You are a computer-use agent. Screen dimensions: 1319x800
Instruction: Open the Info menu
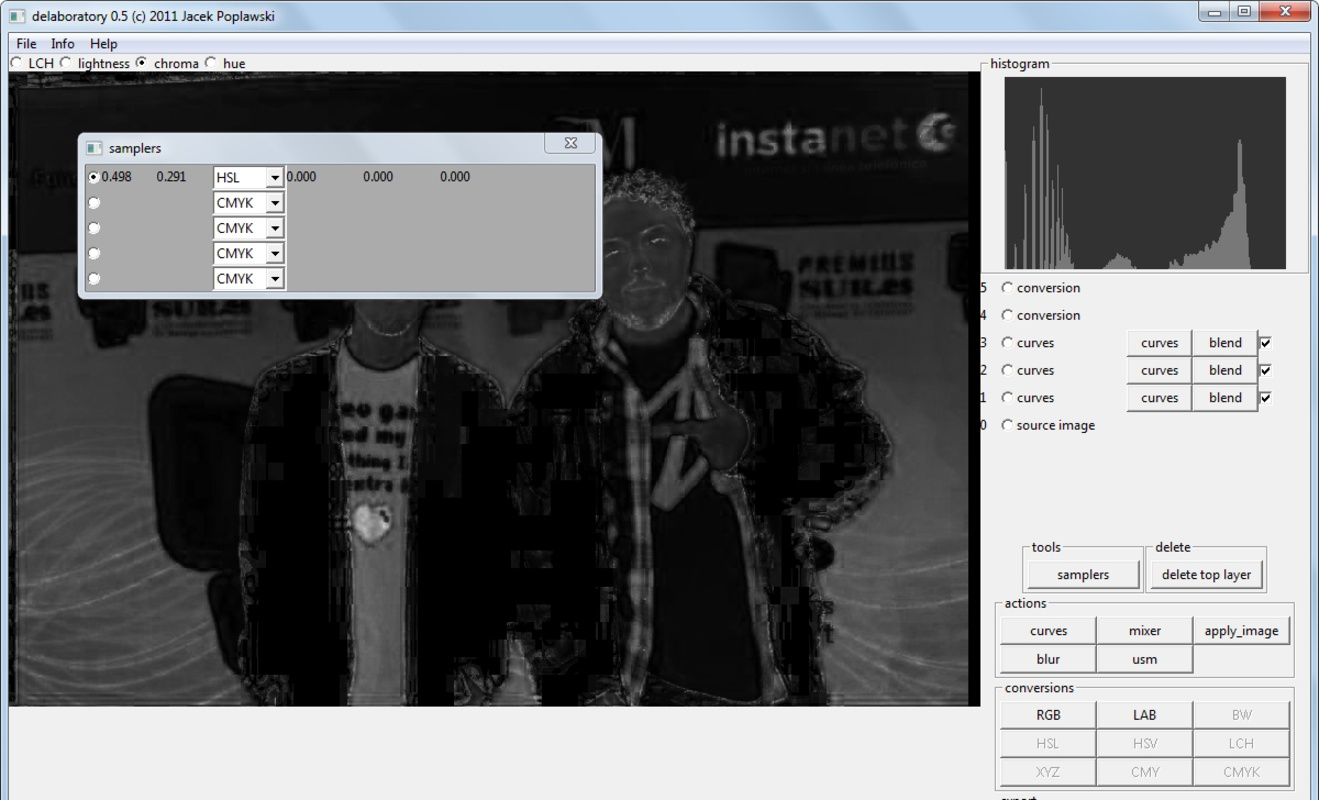63,44
